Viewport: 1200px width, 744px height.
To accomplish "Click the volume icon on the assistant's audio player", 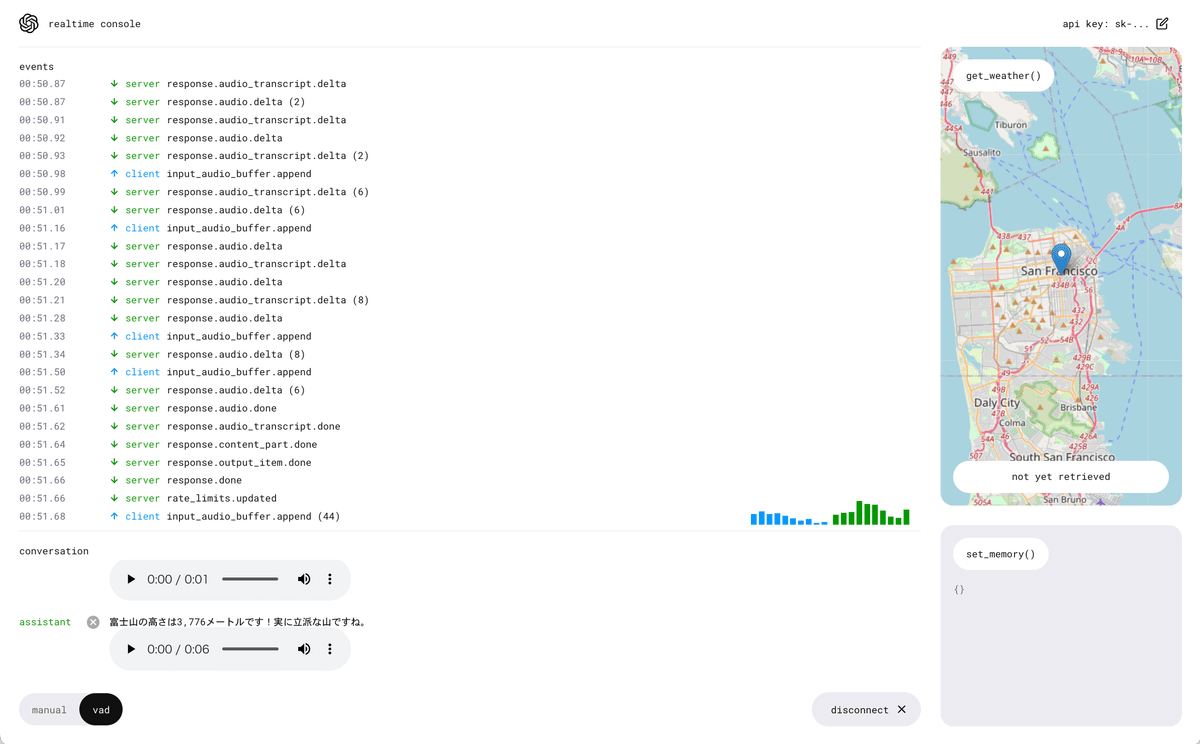I will [304, 649].
